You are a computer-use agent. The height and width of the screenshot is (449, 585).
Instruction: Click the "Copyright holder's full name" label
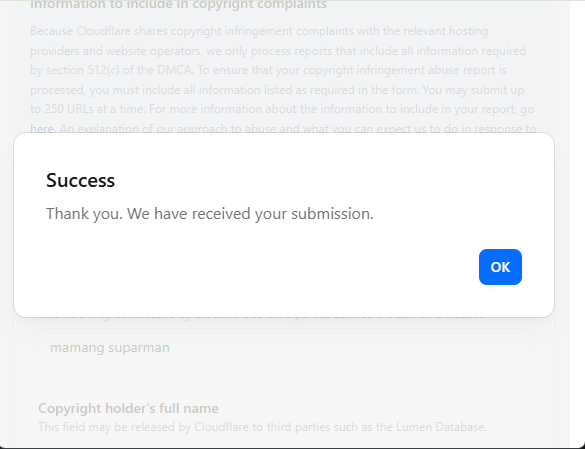tap(128, 408)
